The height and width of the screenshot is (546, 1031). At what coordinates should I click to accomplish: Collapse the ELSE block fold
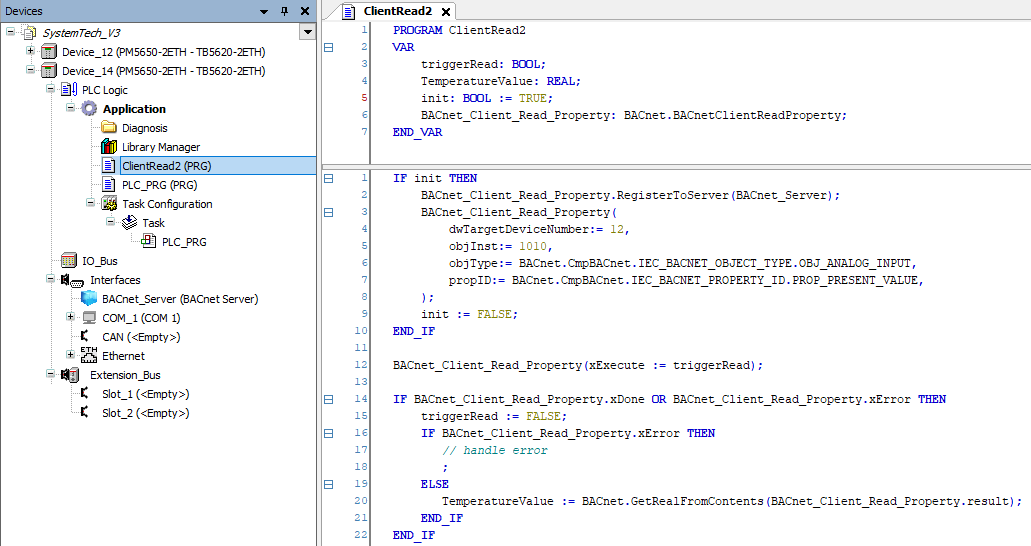(x=329, y=484)
